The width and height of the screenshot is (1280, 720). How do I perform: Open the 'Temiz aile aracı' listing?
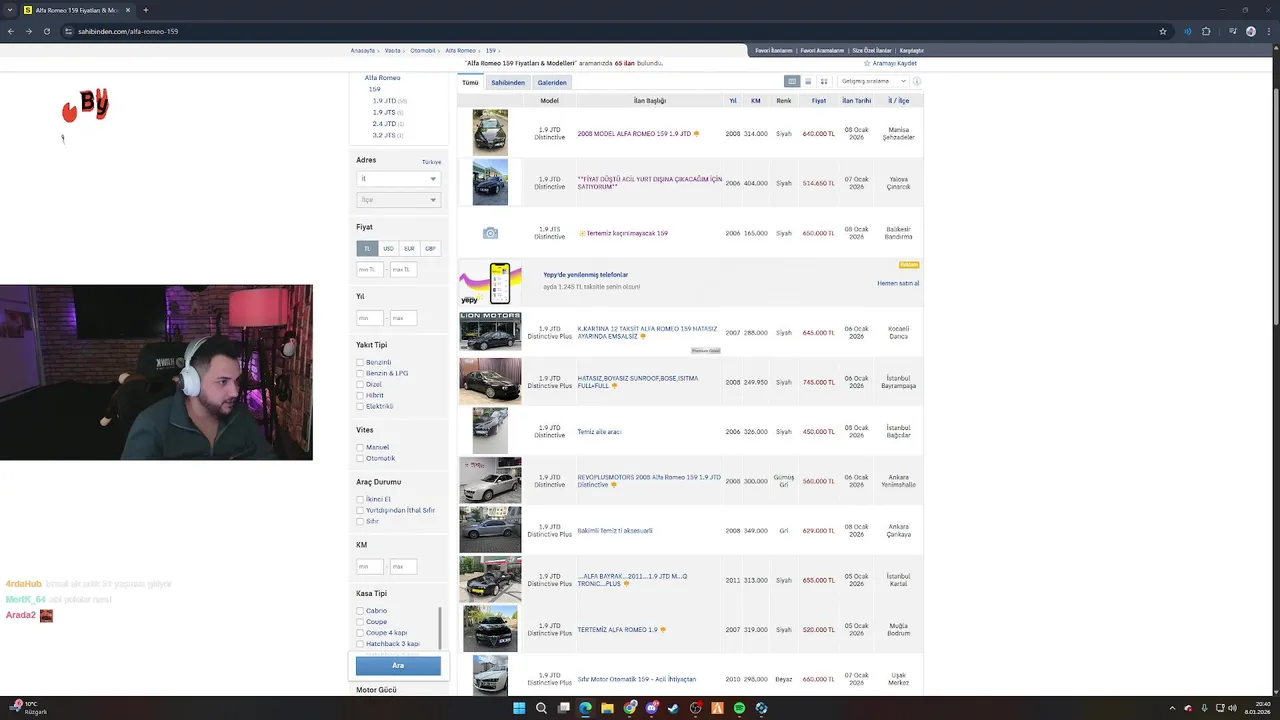[x=599, y=432]
